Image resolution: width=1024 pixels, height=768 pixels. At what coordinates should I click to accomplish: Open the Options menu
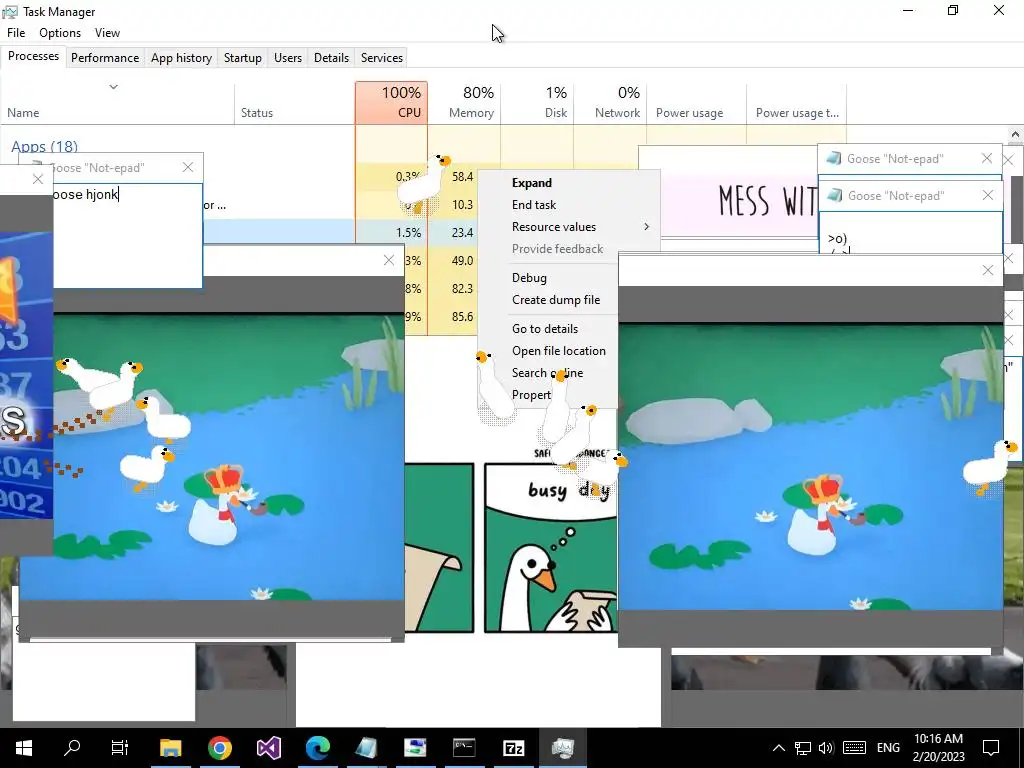coord(60,33)
